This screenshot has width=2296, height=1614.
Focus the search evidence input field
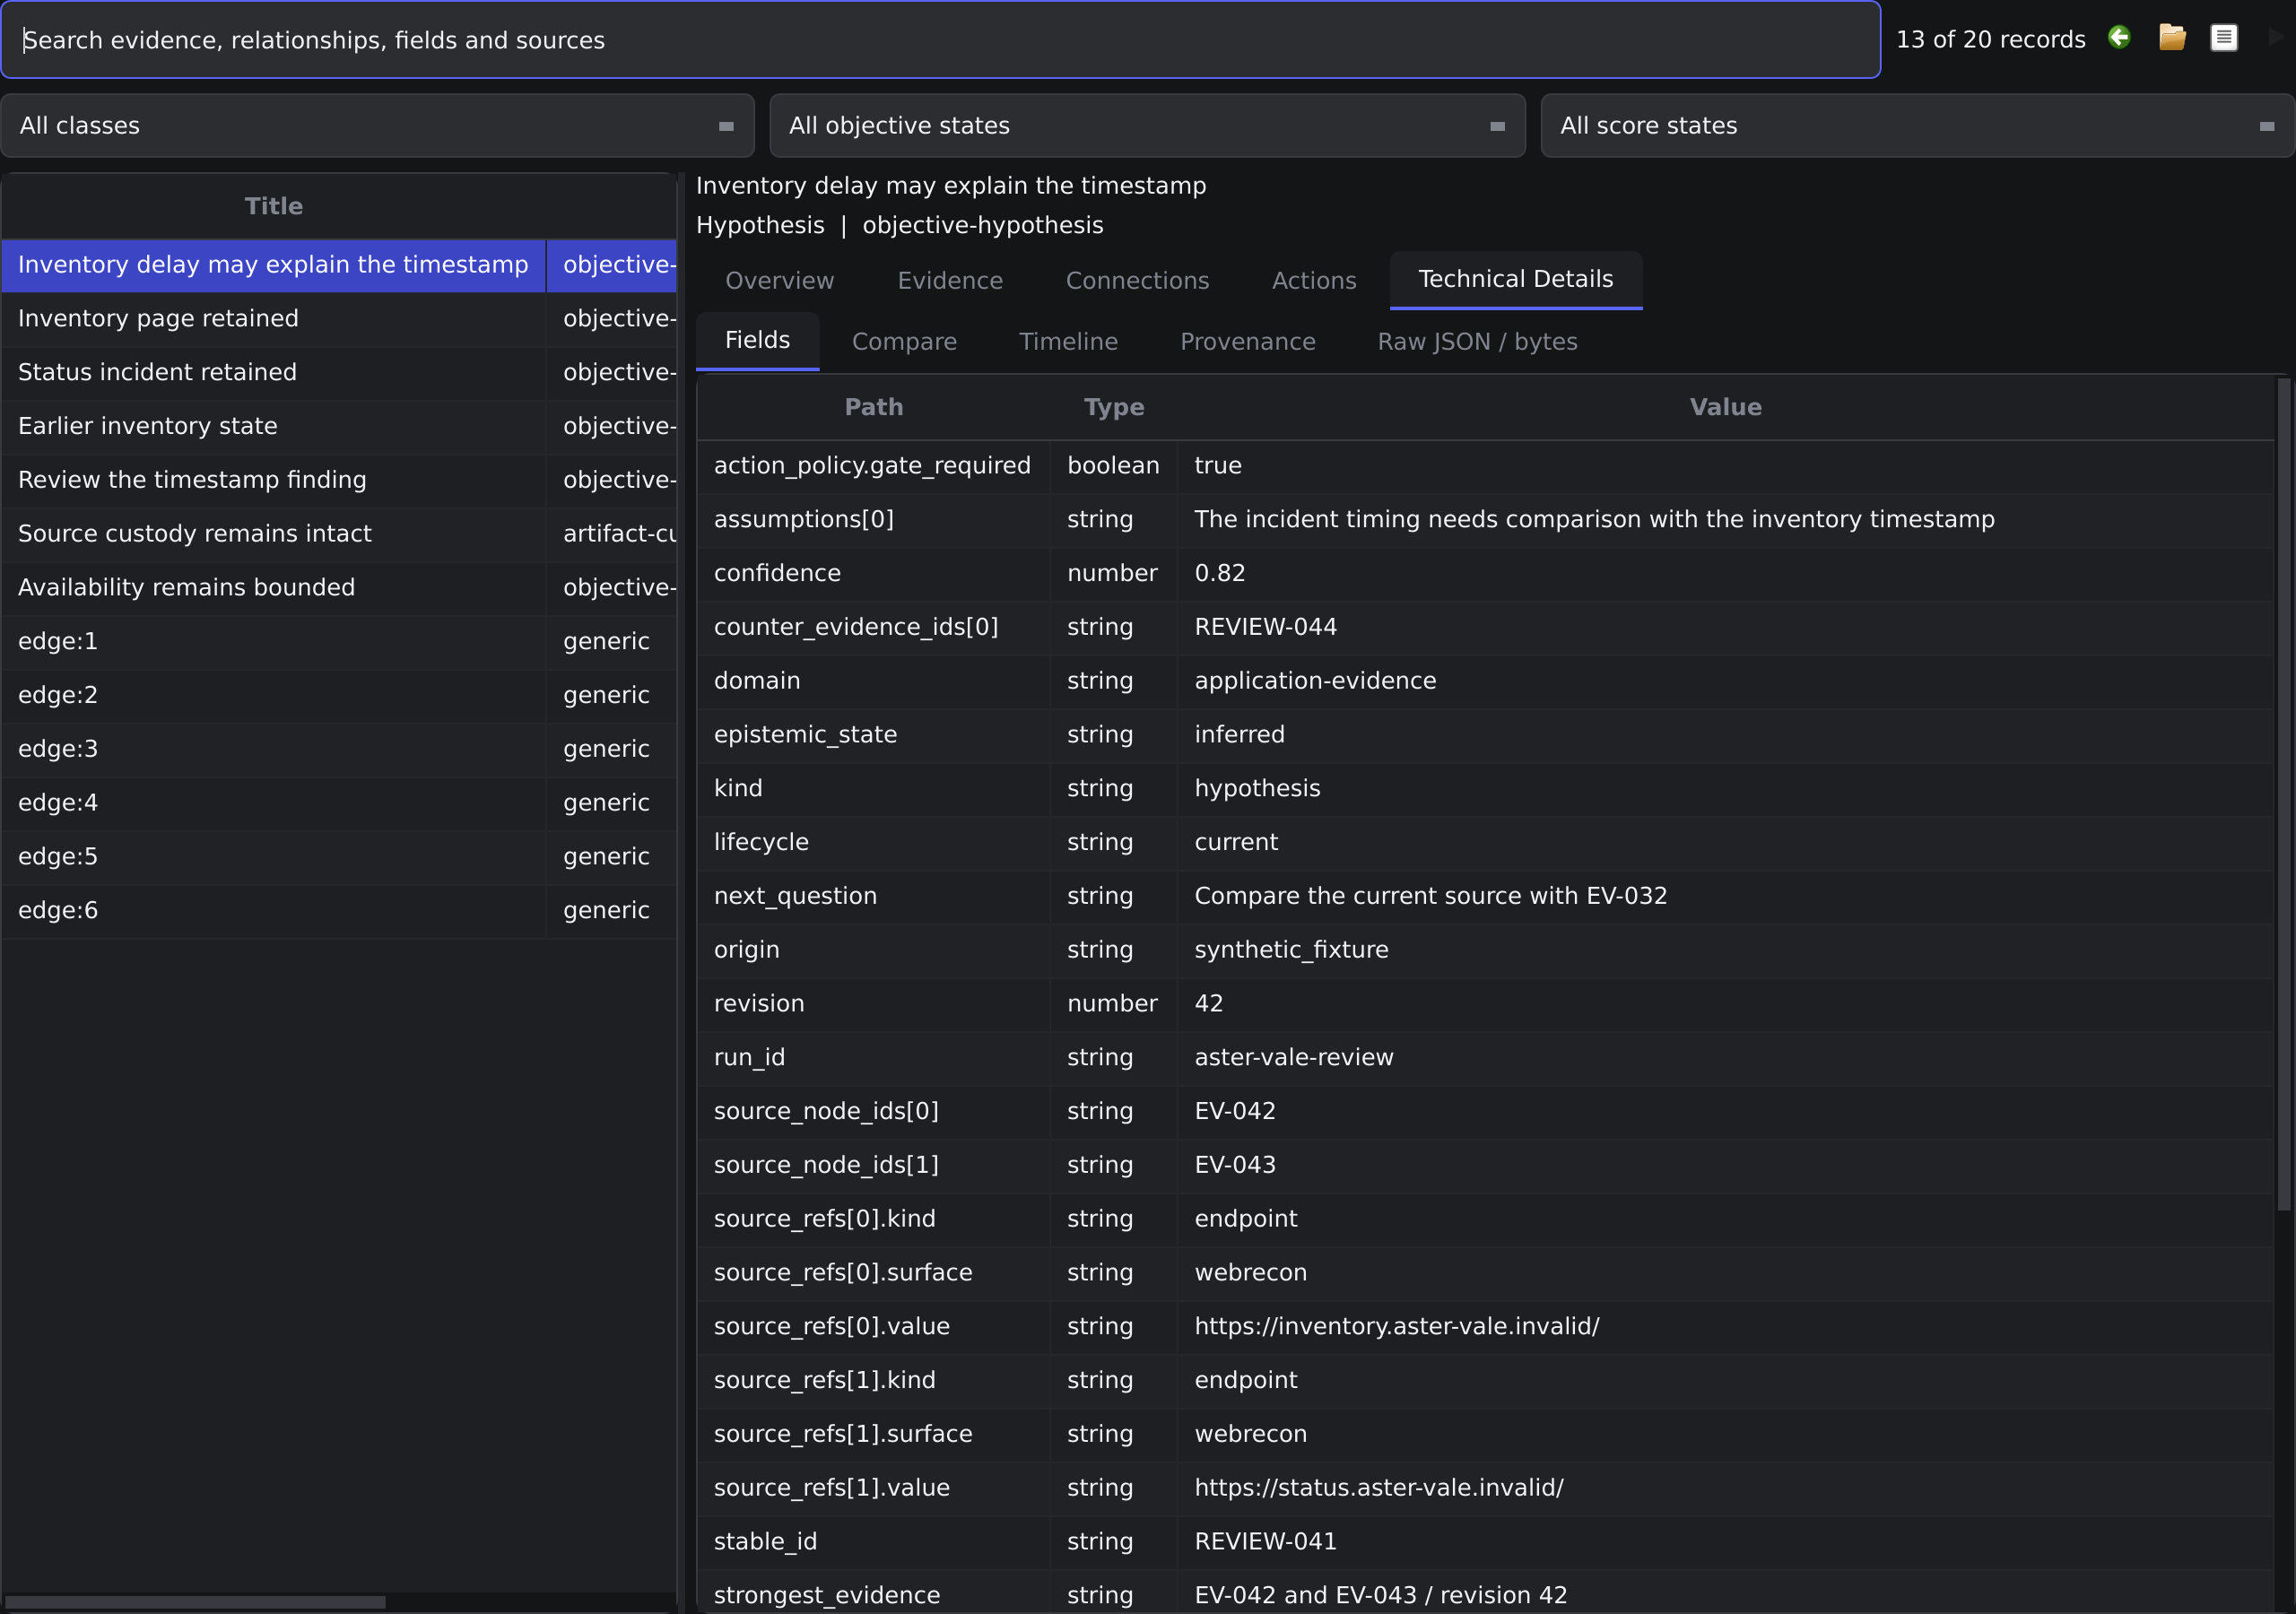940,40
